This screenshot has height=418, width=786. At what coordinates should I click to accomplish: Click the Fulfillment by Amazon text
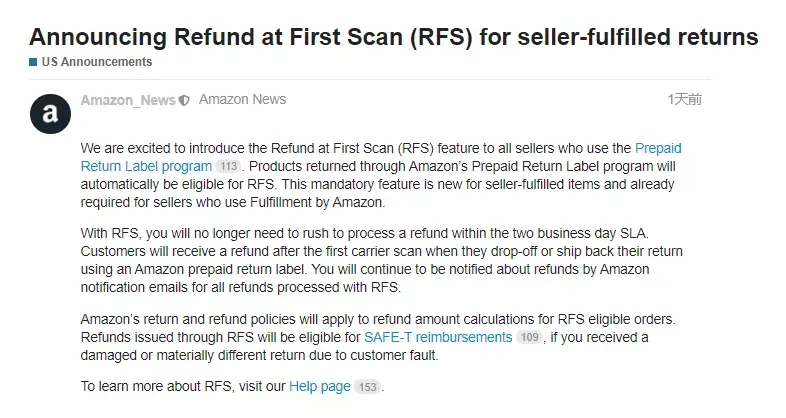(x=317, y=202)
